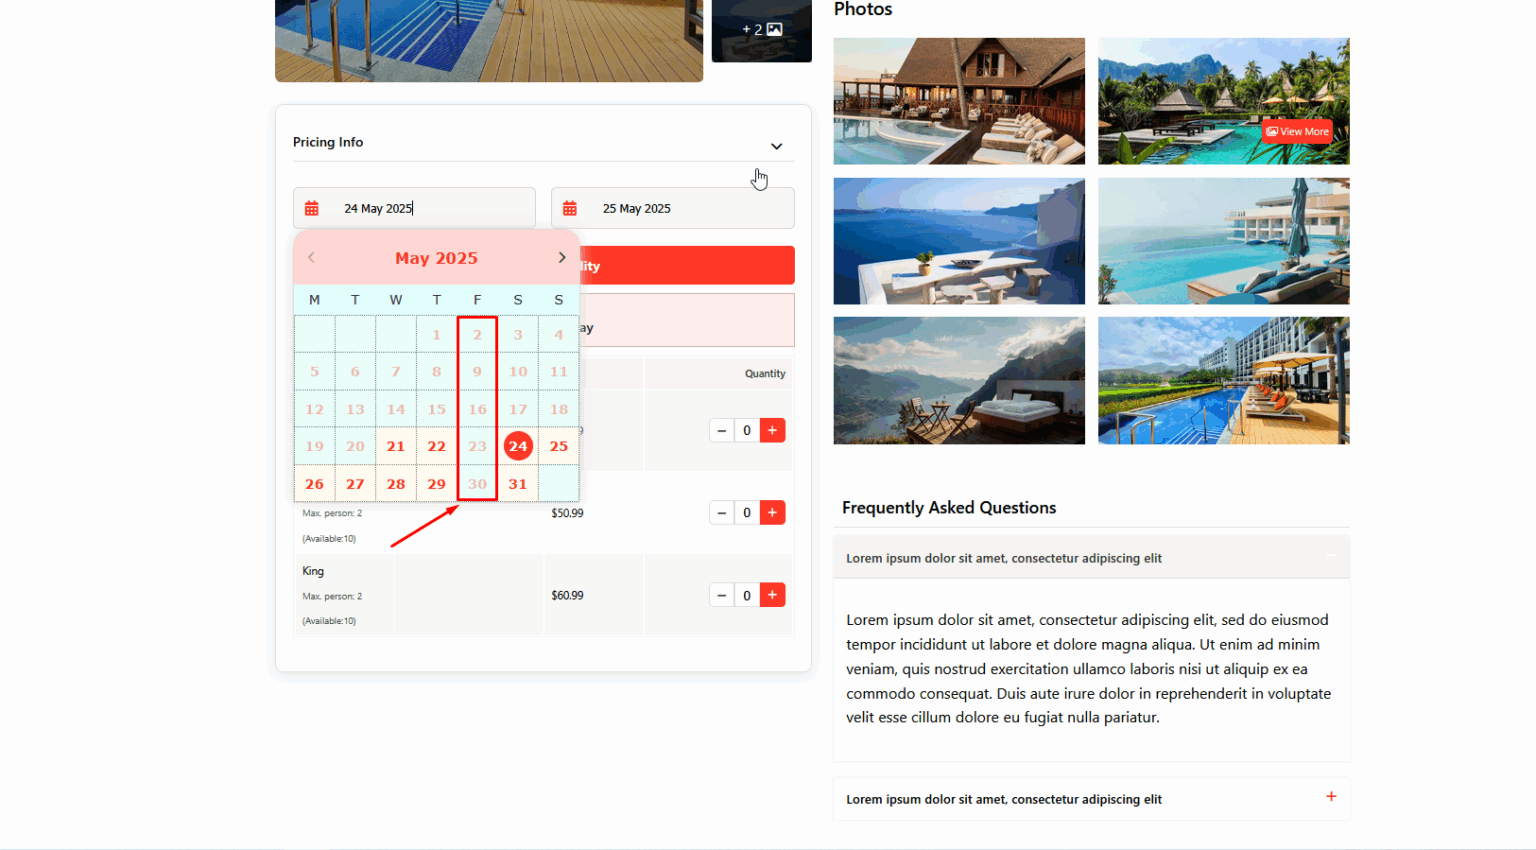Click the check-in calendar icon
1536x850 pixels.
point(312,209)
